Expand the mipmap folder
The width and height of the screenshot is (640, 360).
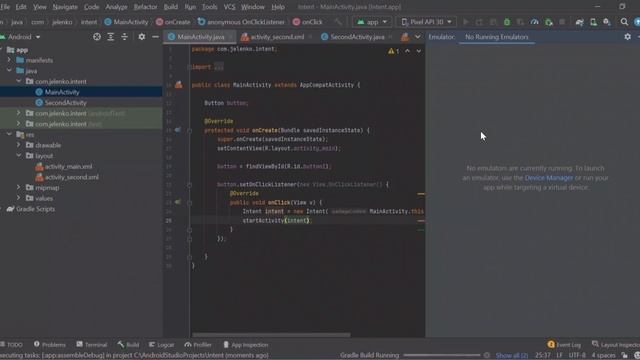pyautogui.click(x=19, y=187)
